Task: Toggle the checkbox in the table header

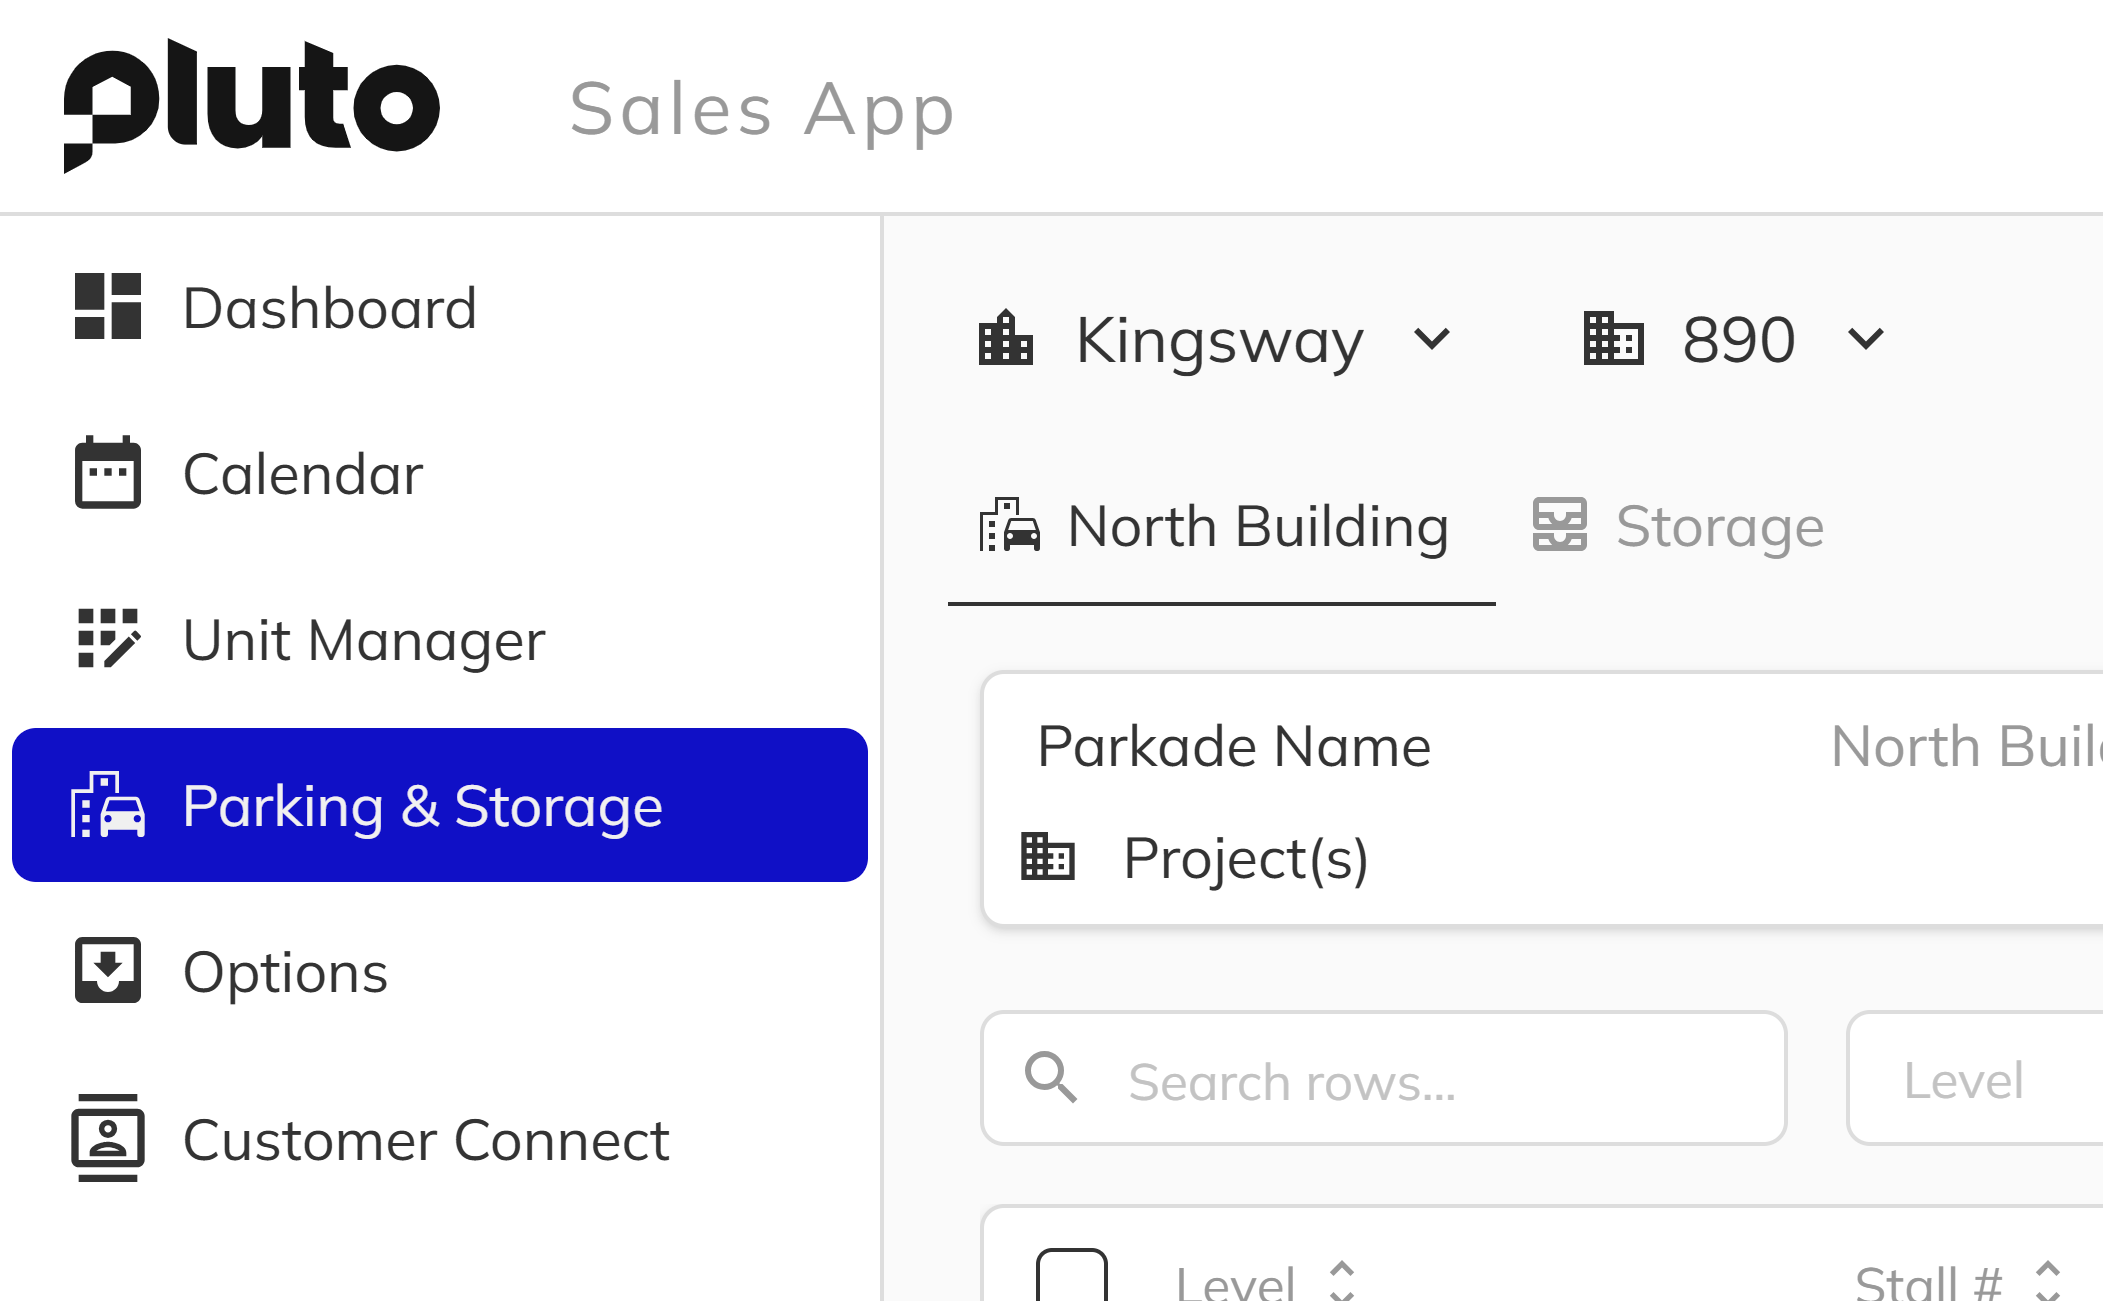Action: 1072,1284
